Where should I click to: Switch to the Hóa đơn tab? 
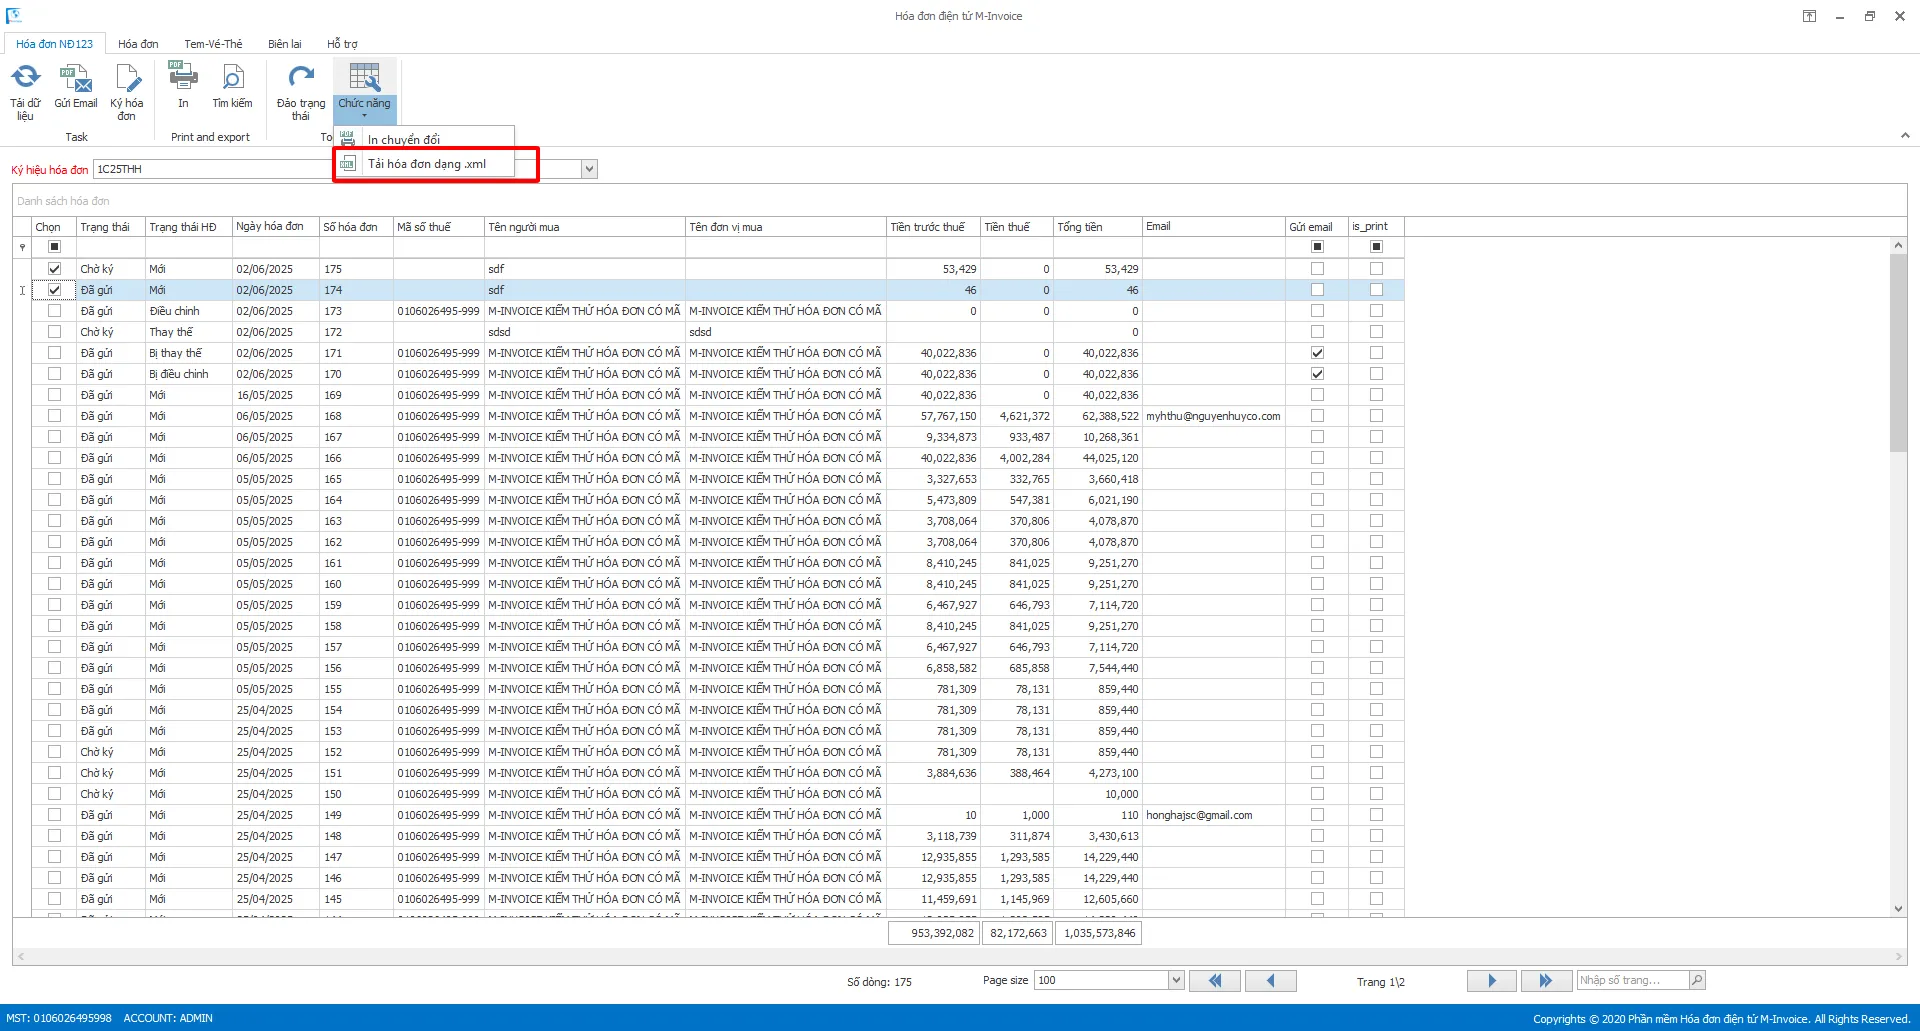pos(138,44)
